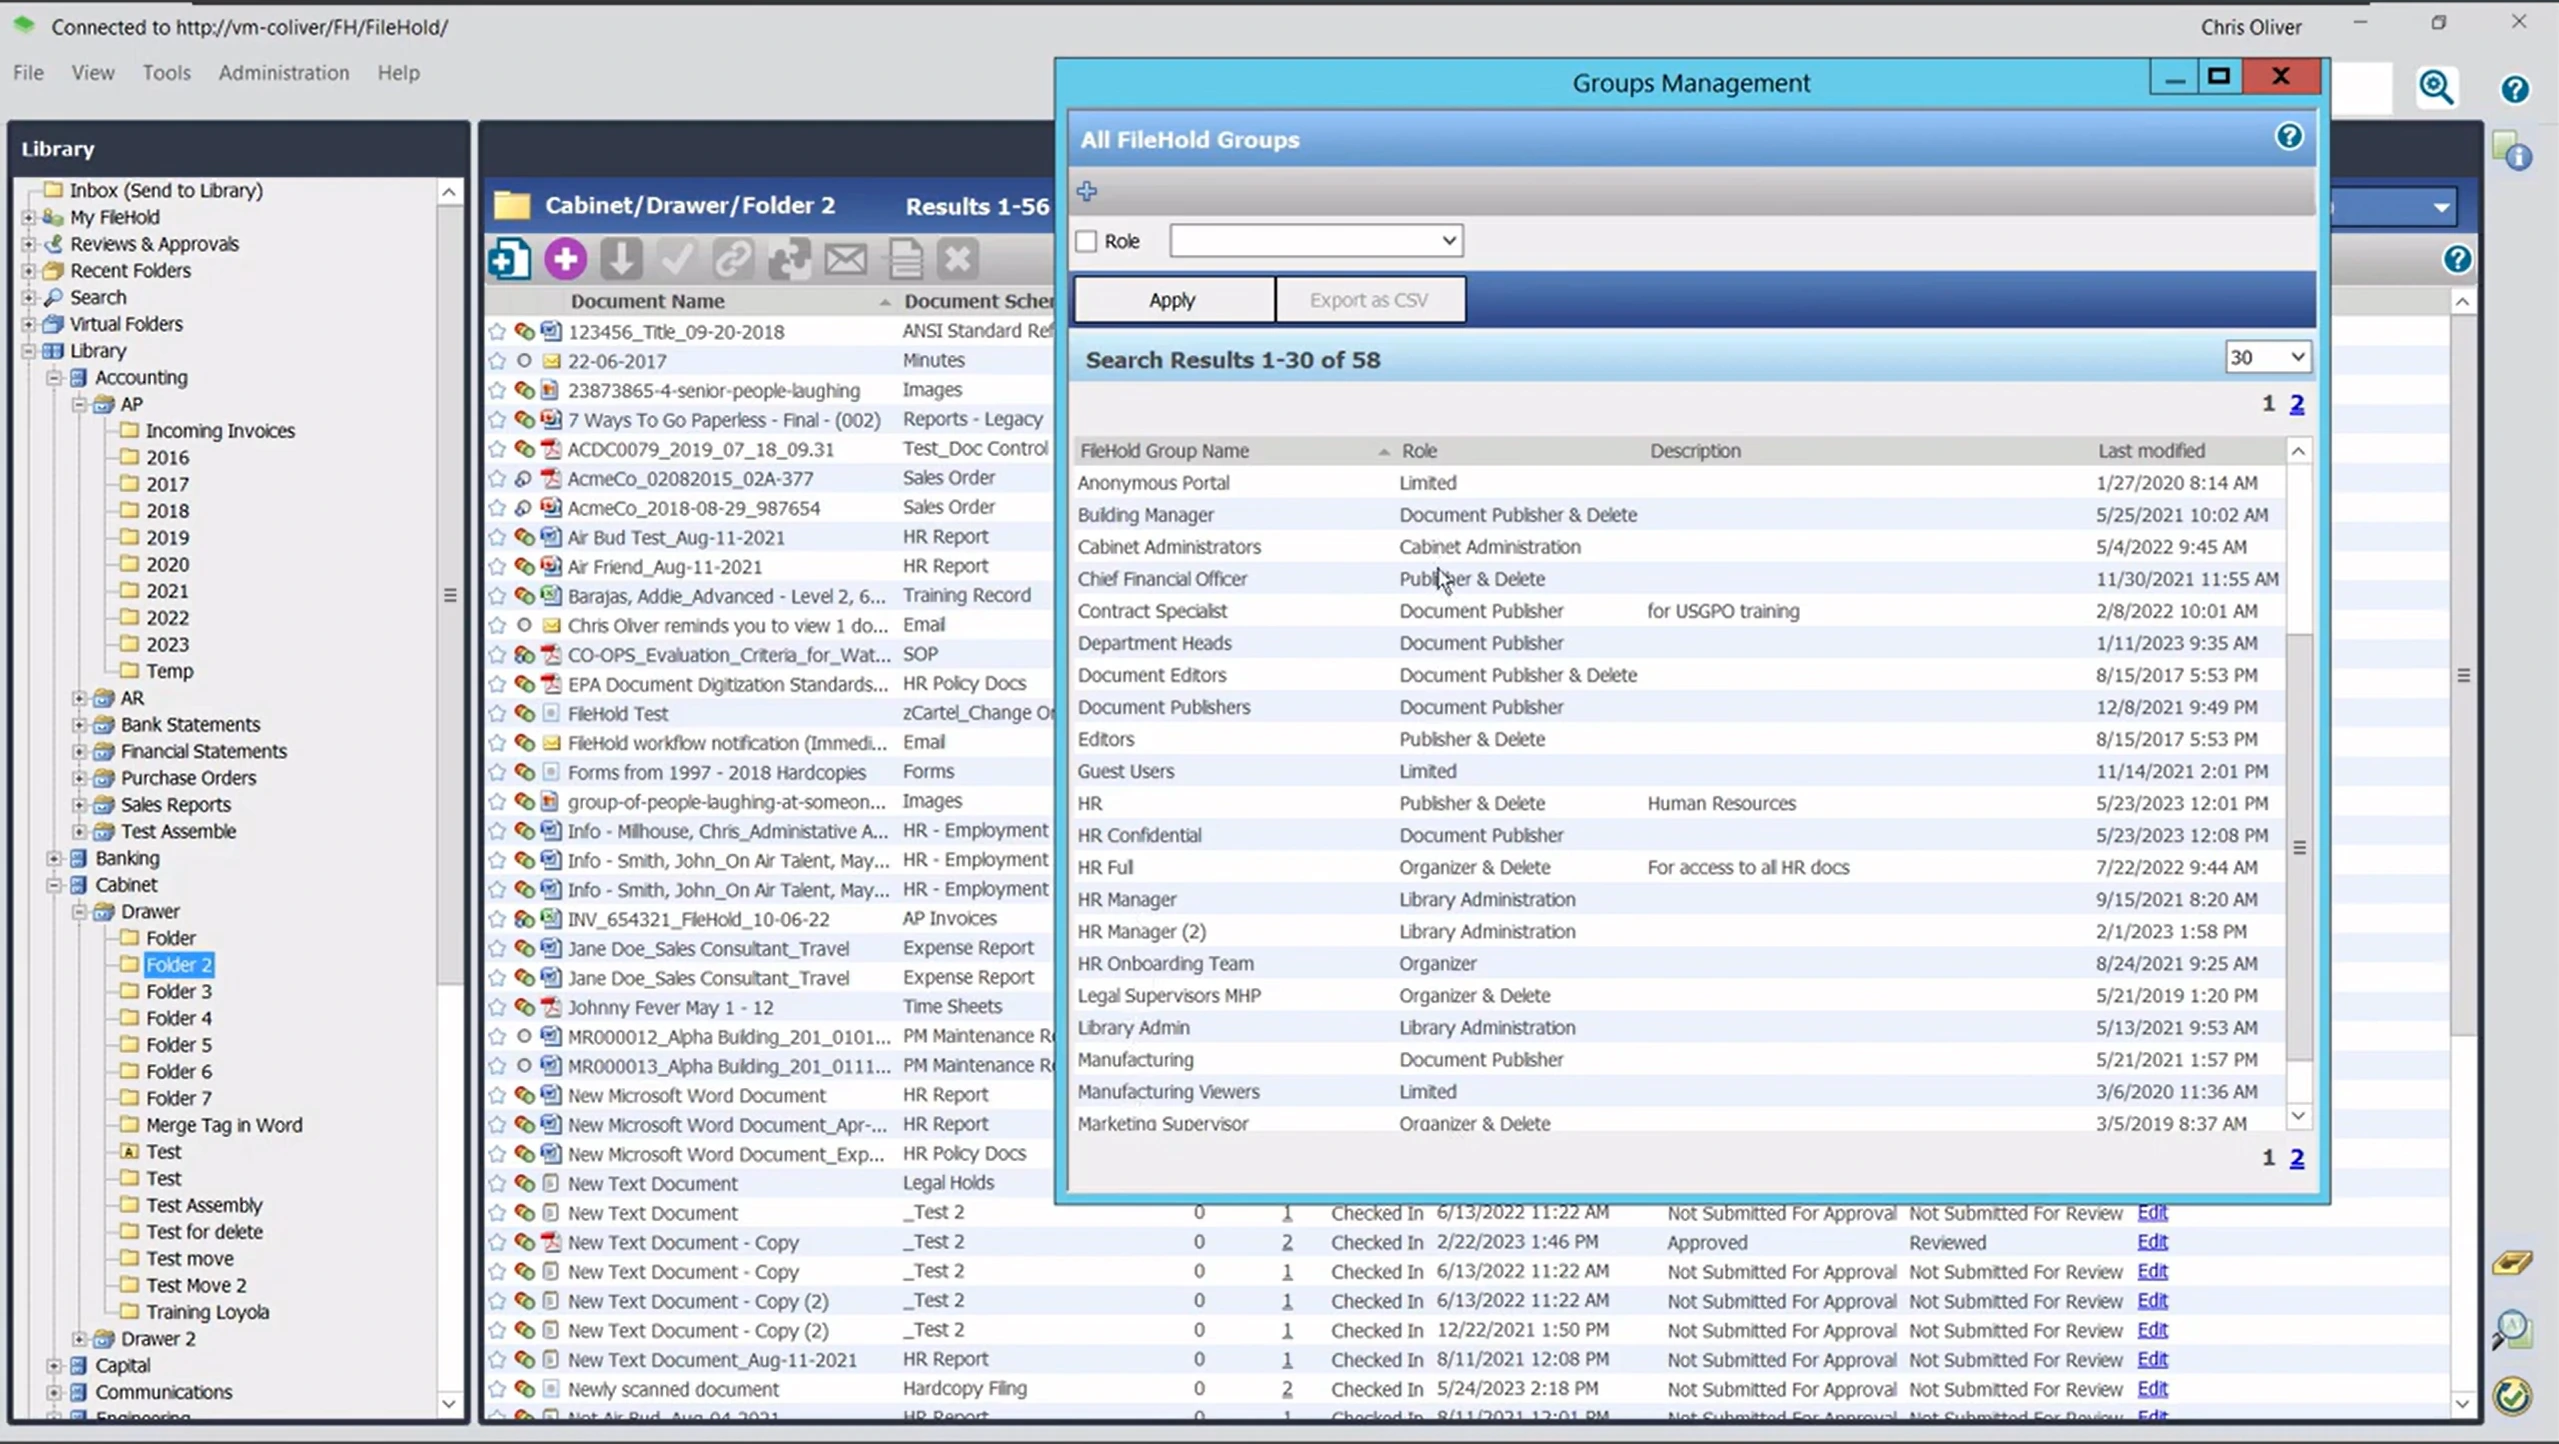Click the Library tree vertical scrollbar thumb
Image resolution: width=2559 pixels, height=1444 pixels.
tap(450, 596)
